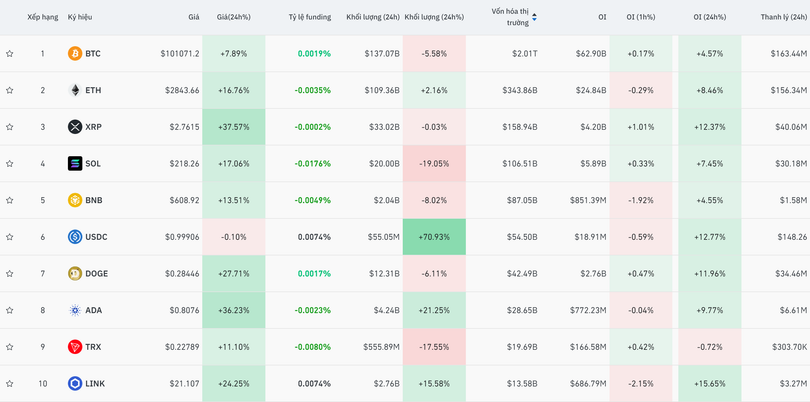Click the Dogecoin (DOGE) icon
This screenshot has height=402, width=810.
75,274
